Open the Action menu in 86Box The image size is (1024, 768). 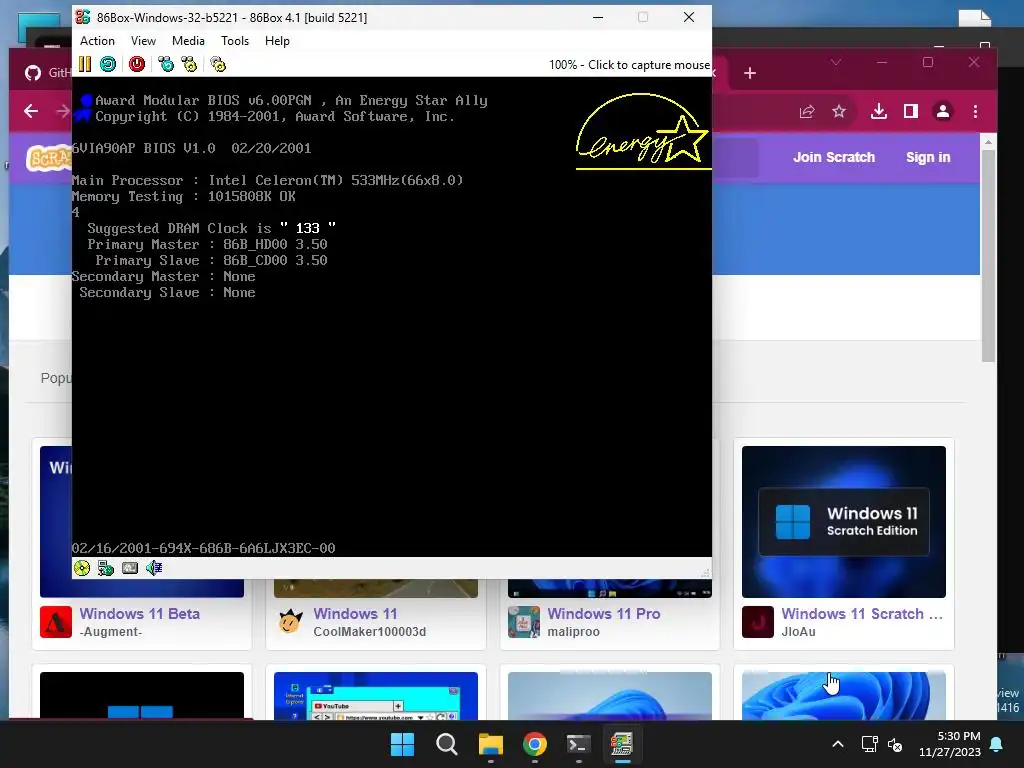[97, 40]
